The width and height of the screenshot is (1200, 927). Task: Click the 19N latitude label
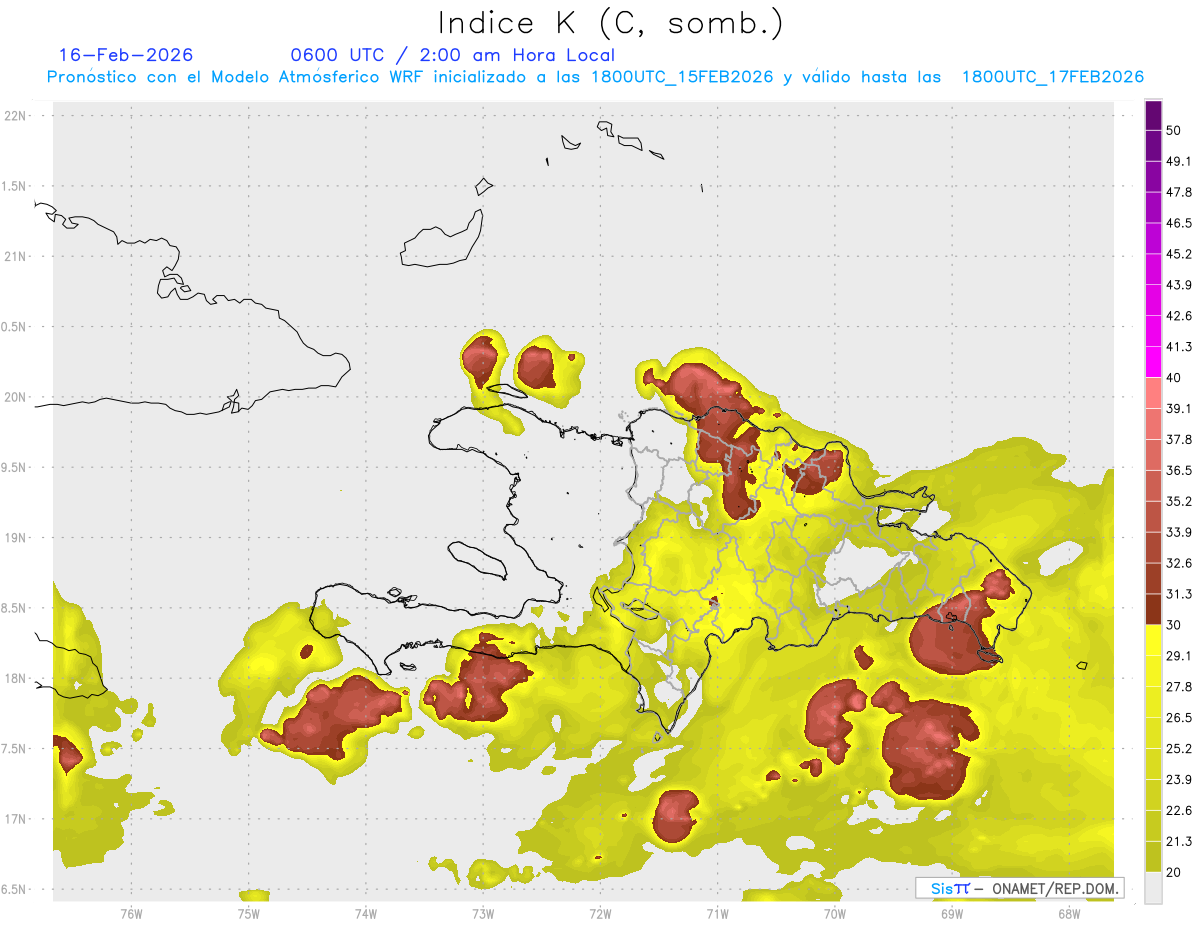pyautogui.click(x=17, y=538)
